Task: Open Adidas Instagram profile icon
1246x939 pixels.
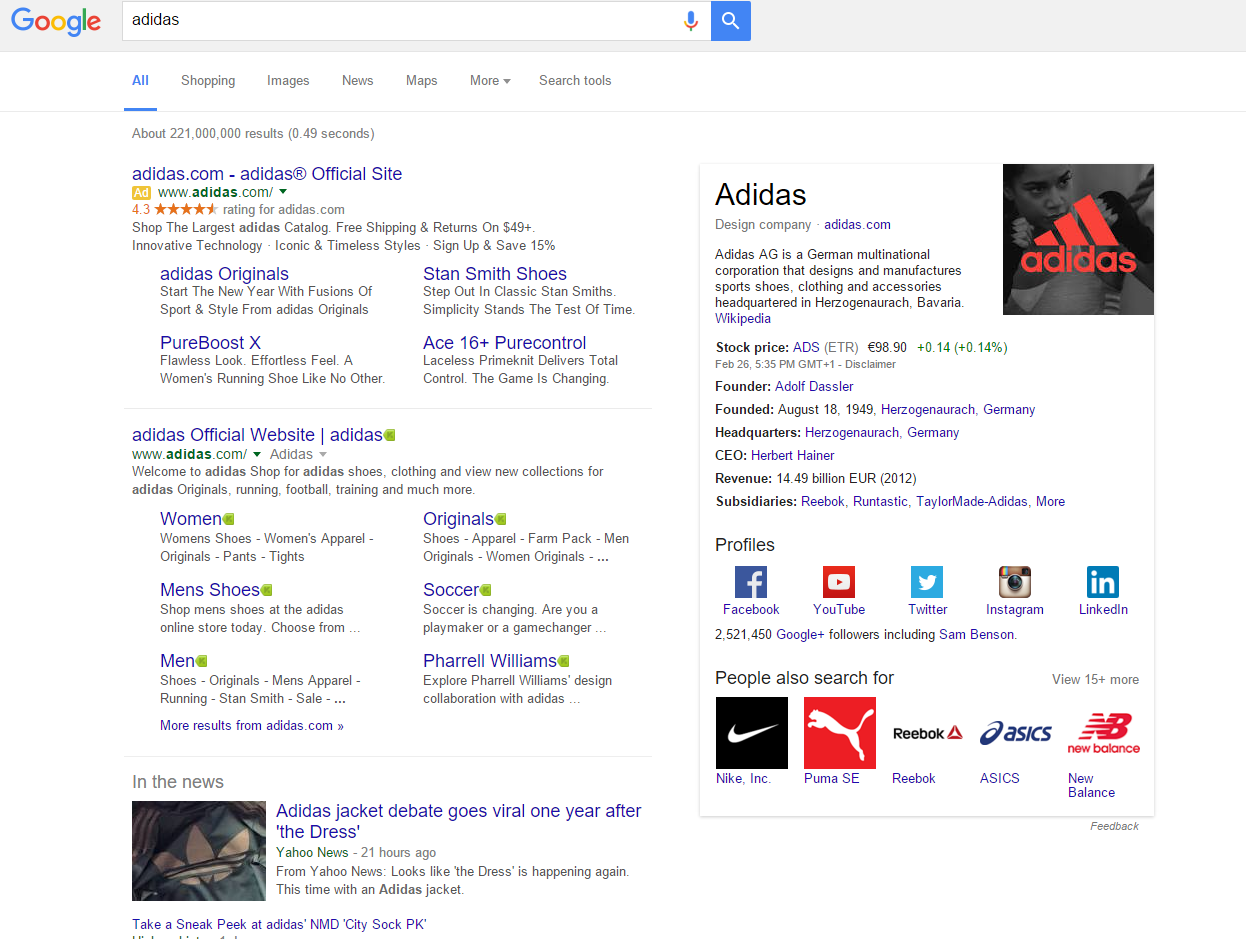Action: click(x=1015, y=582)
